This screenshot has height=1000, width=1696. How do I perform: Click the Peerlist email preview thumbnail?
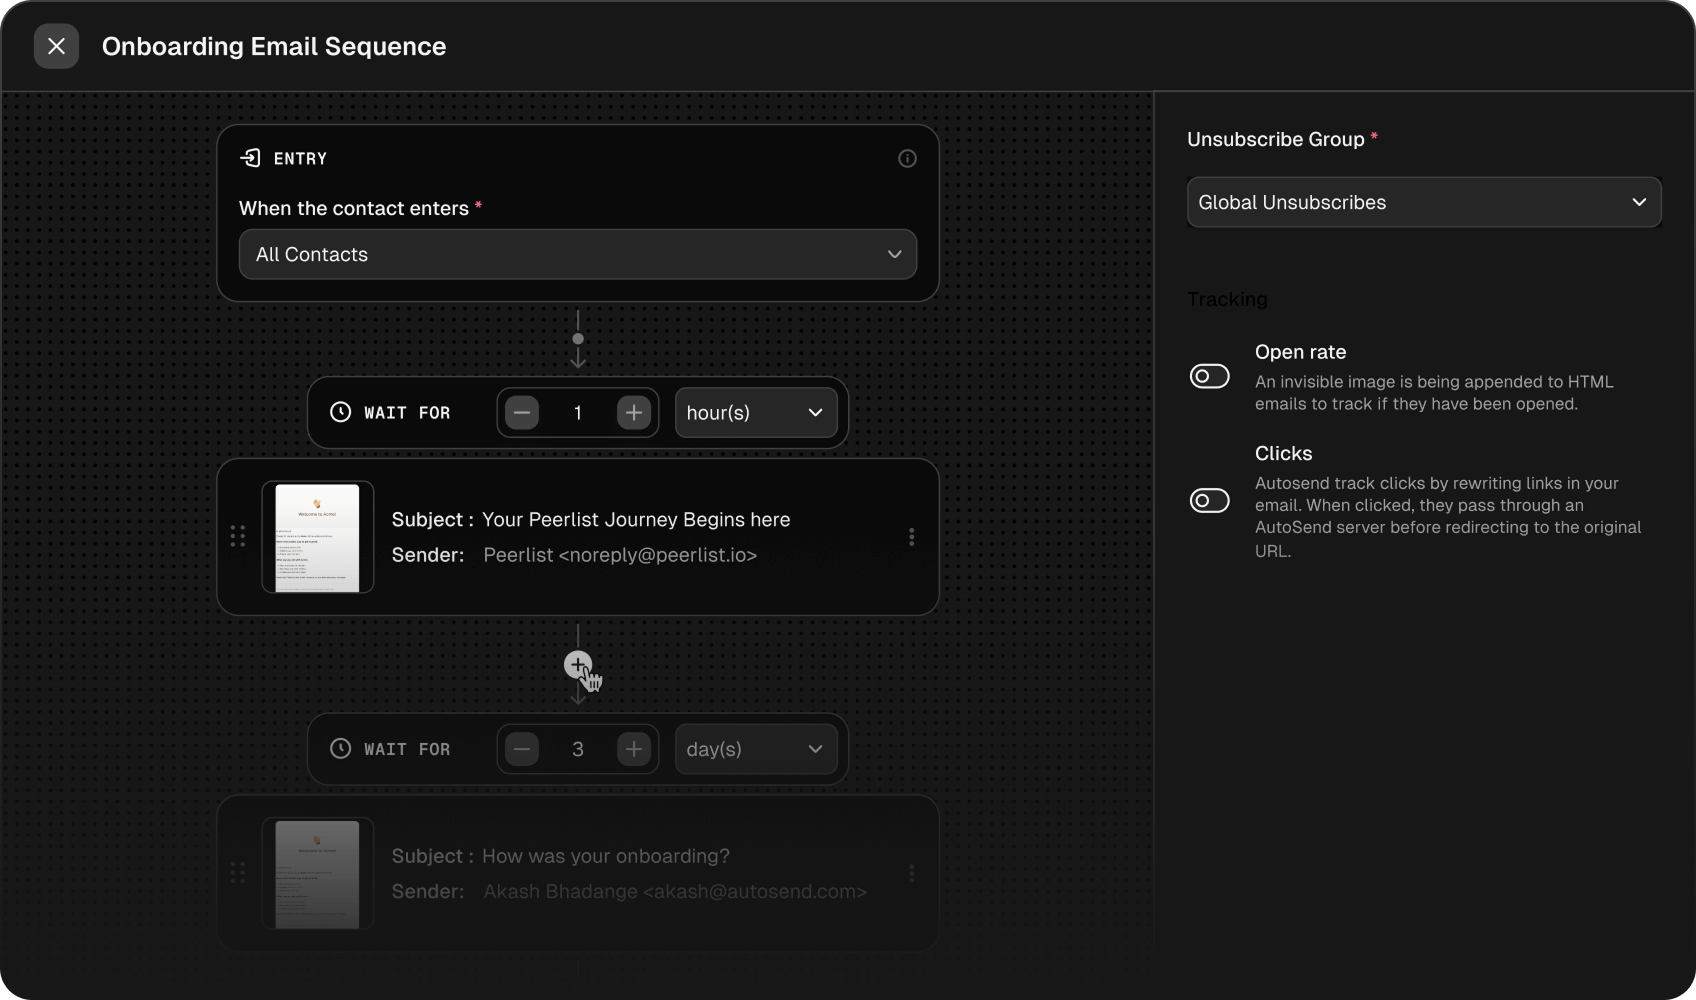click(318, 537)
